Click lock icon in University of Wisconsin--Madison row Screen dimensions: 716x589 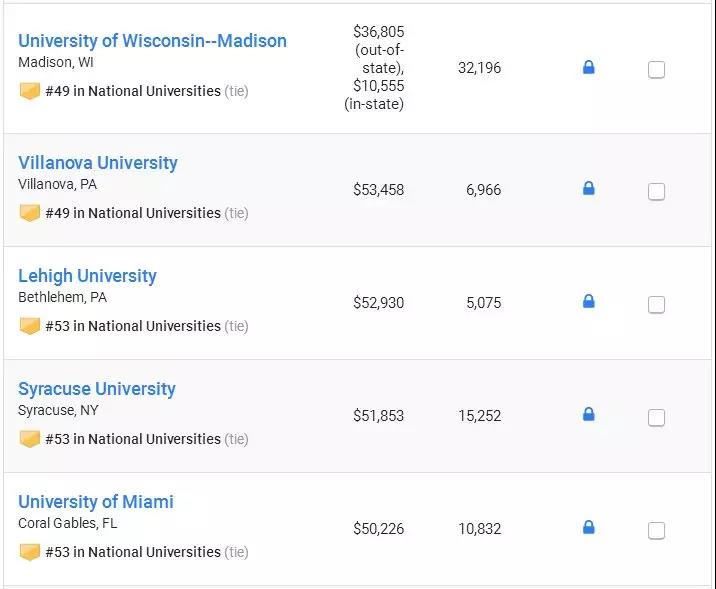pyautogui.click(x=588, y=68)
